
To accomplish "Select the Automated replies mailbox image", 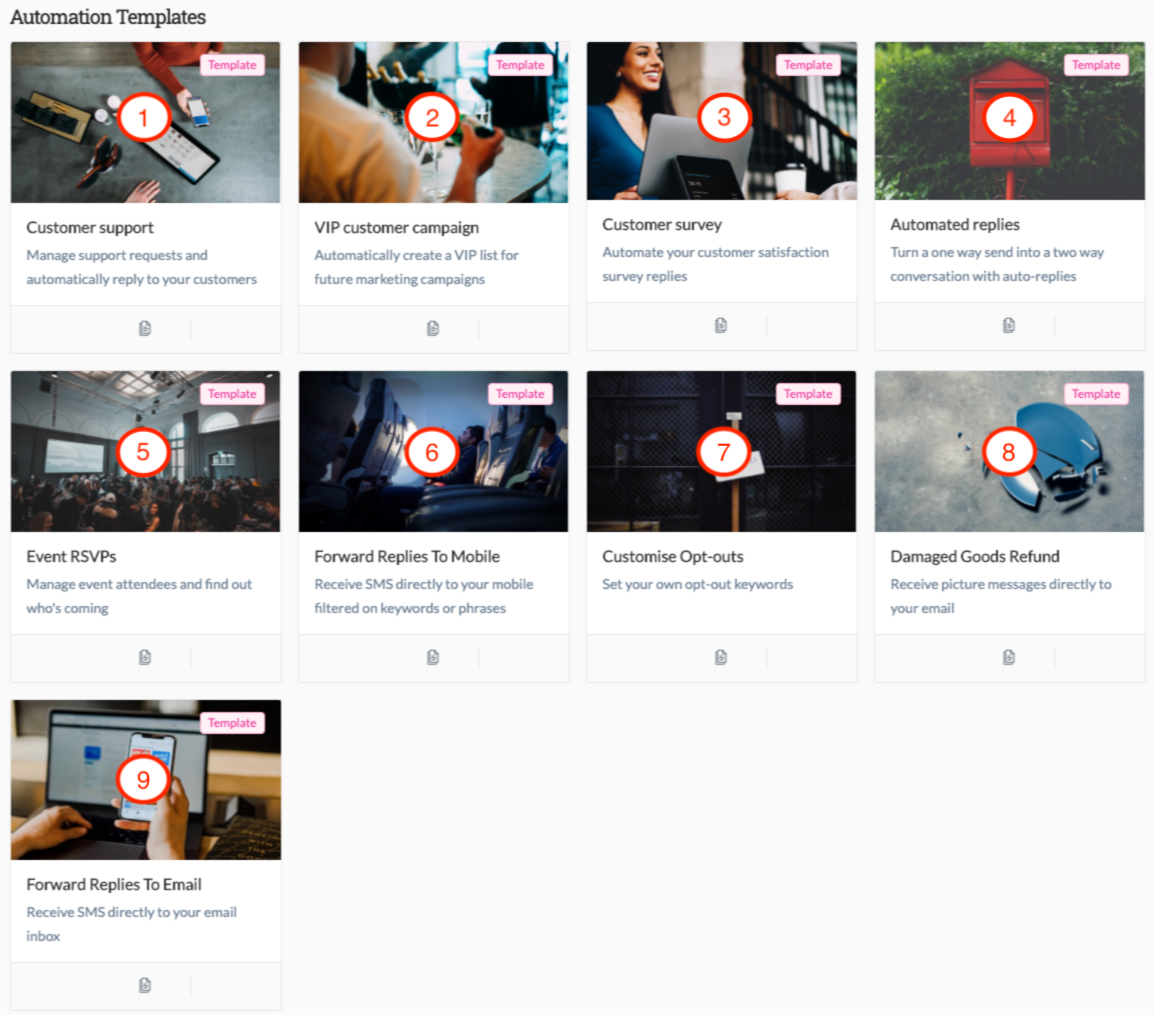I will point(1009,121).
